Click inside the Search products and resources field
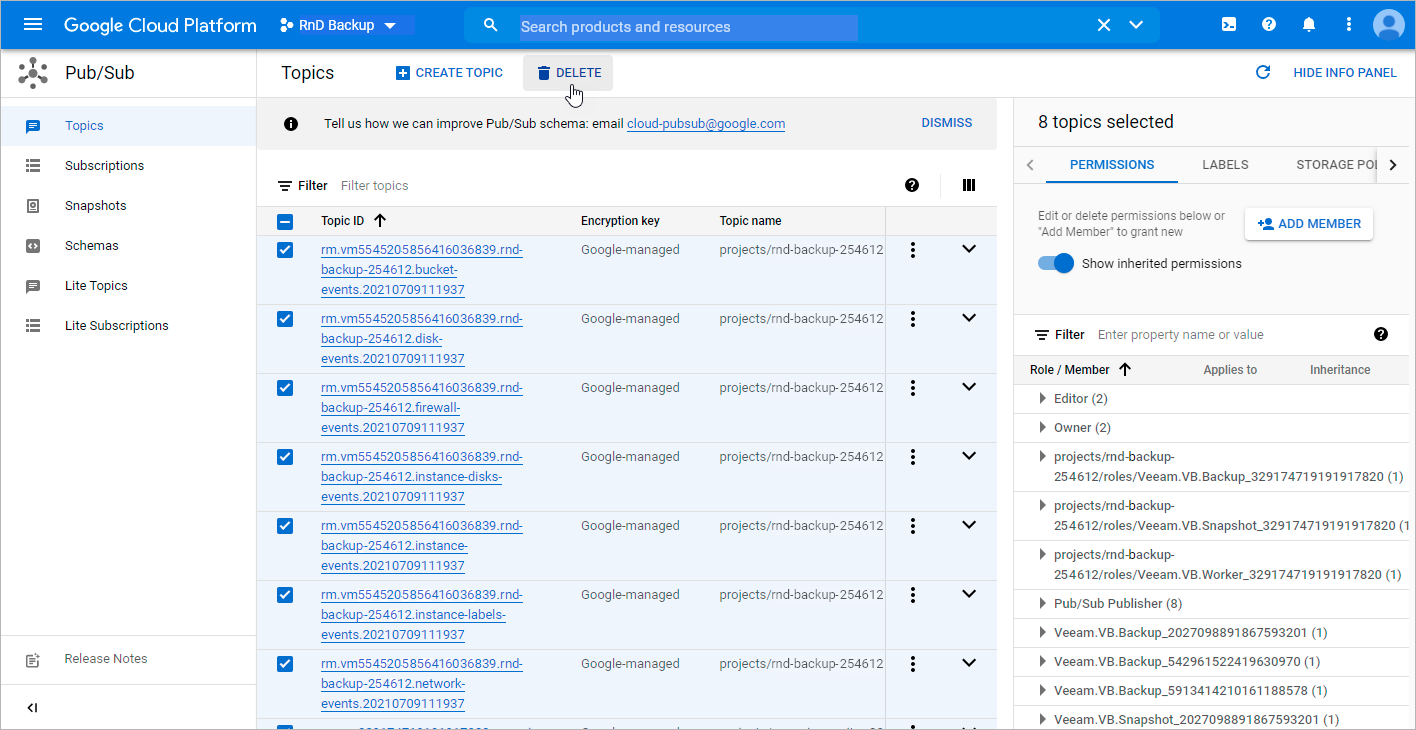Viewport: 1416px width, 730px height. point(688,27)
